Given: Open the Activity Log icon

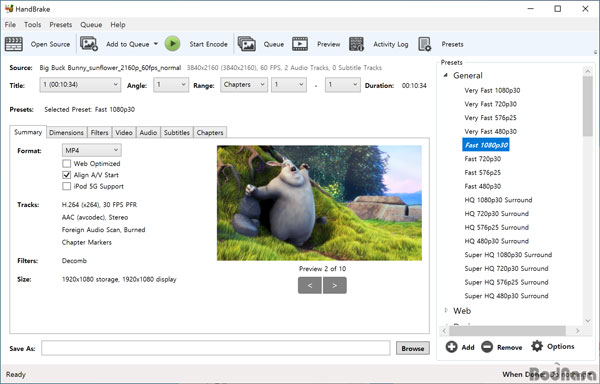Looking at the screenshot, I should coord(356,44).
